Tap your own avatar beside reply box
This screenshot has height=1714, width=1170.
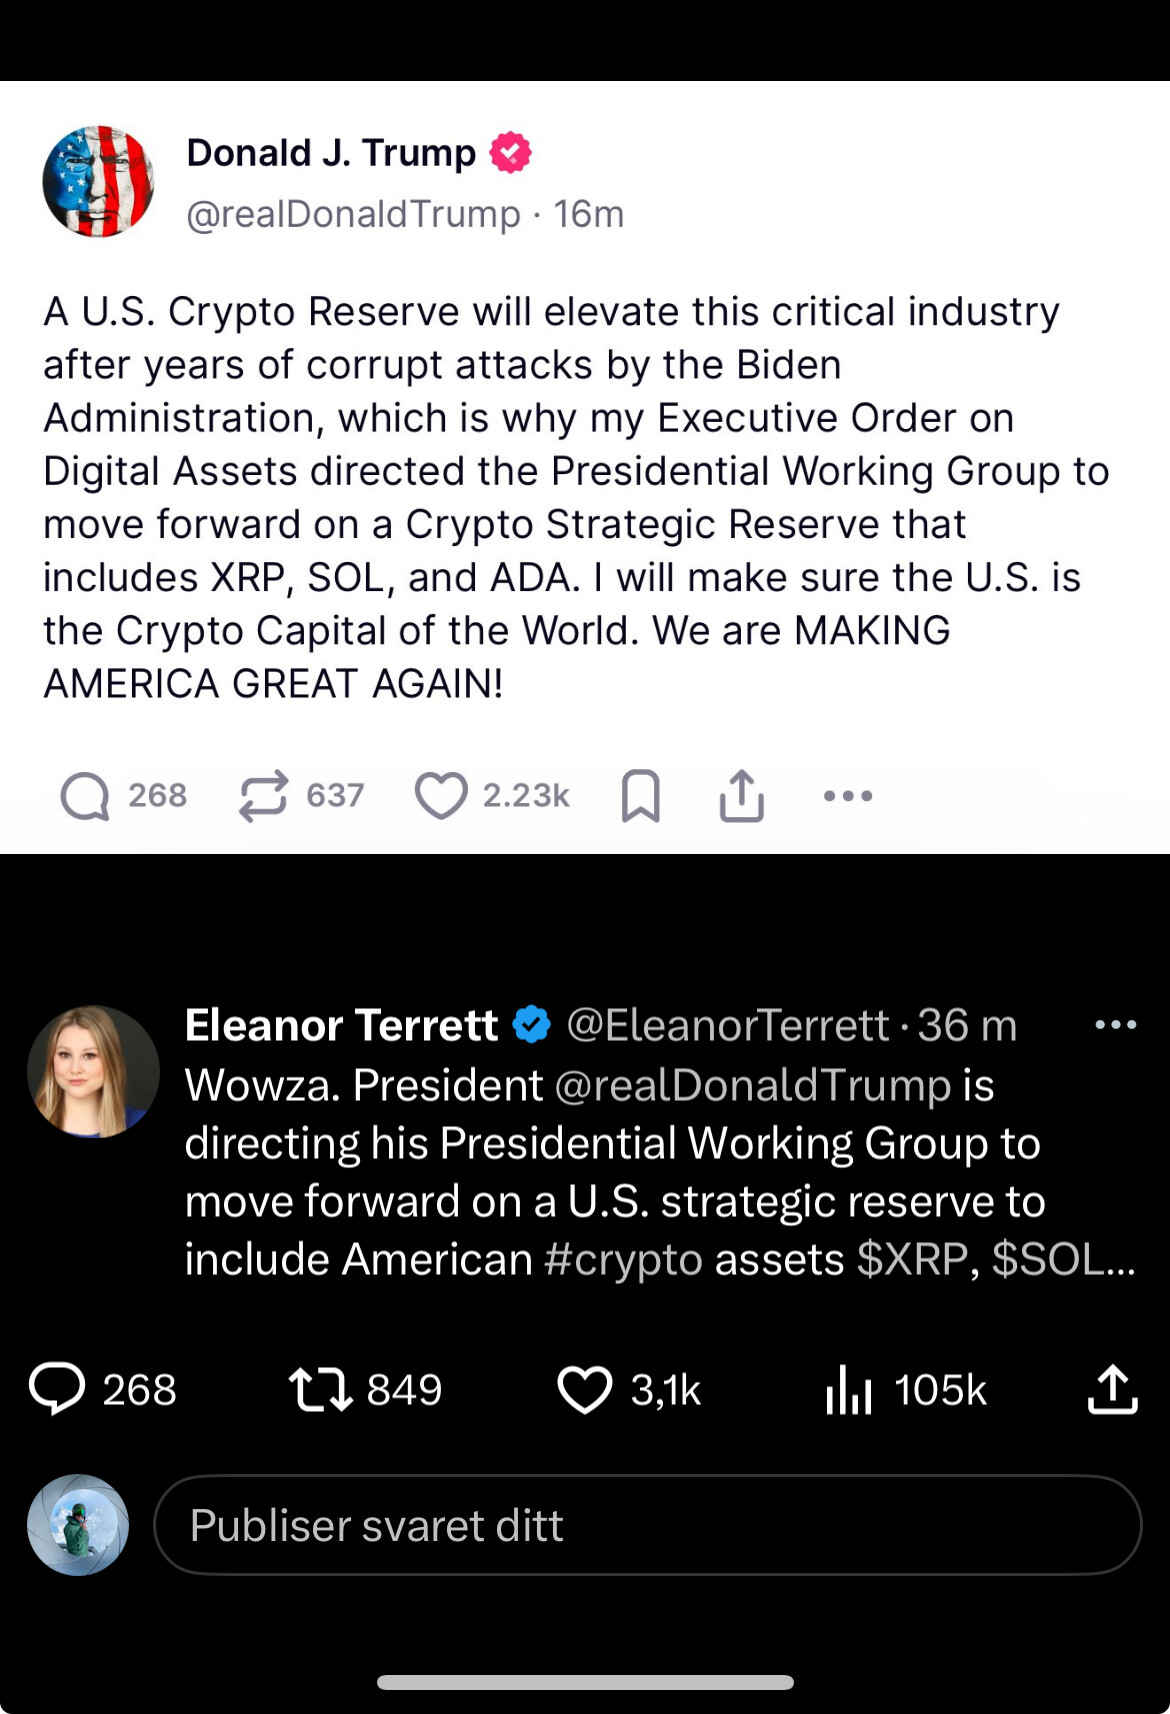(x=78, y=1525)
